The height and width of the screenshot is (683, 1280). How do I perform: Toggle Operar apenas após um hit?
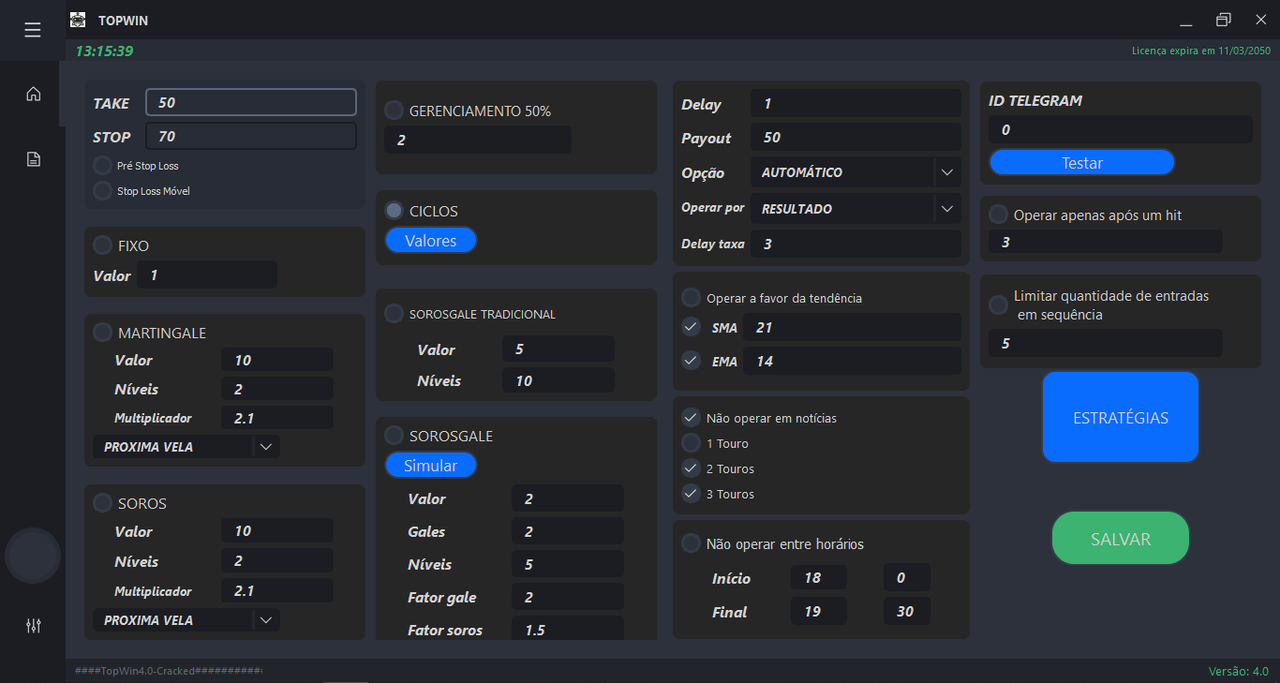(x=998, y=215)
